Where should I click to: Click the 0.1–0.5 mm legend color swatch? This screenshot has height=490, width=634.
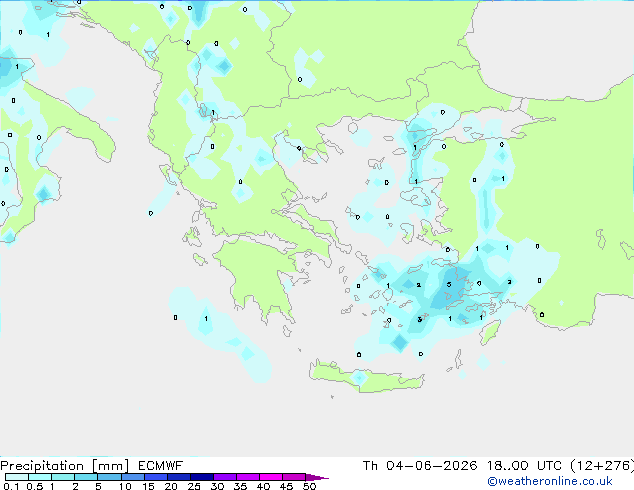(x=17, y=477)
